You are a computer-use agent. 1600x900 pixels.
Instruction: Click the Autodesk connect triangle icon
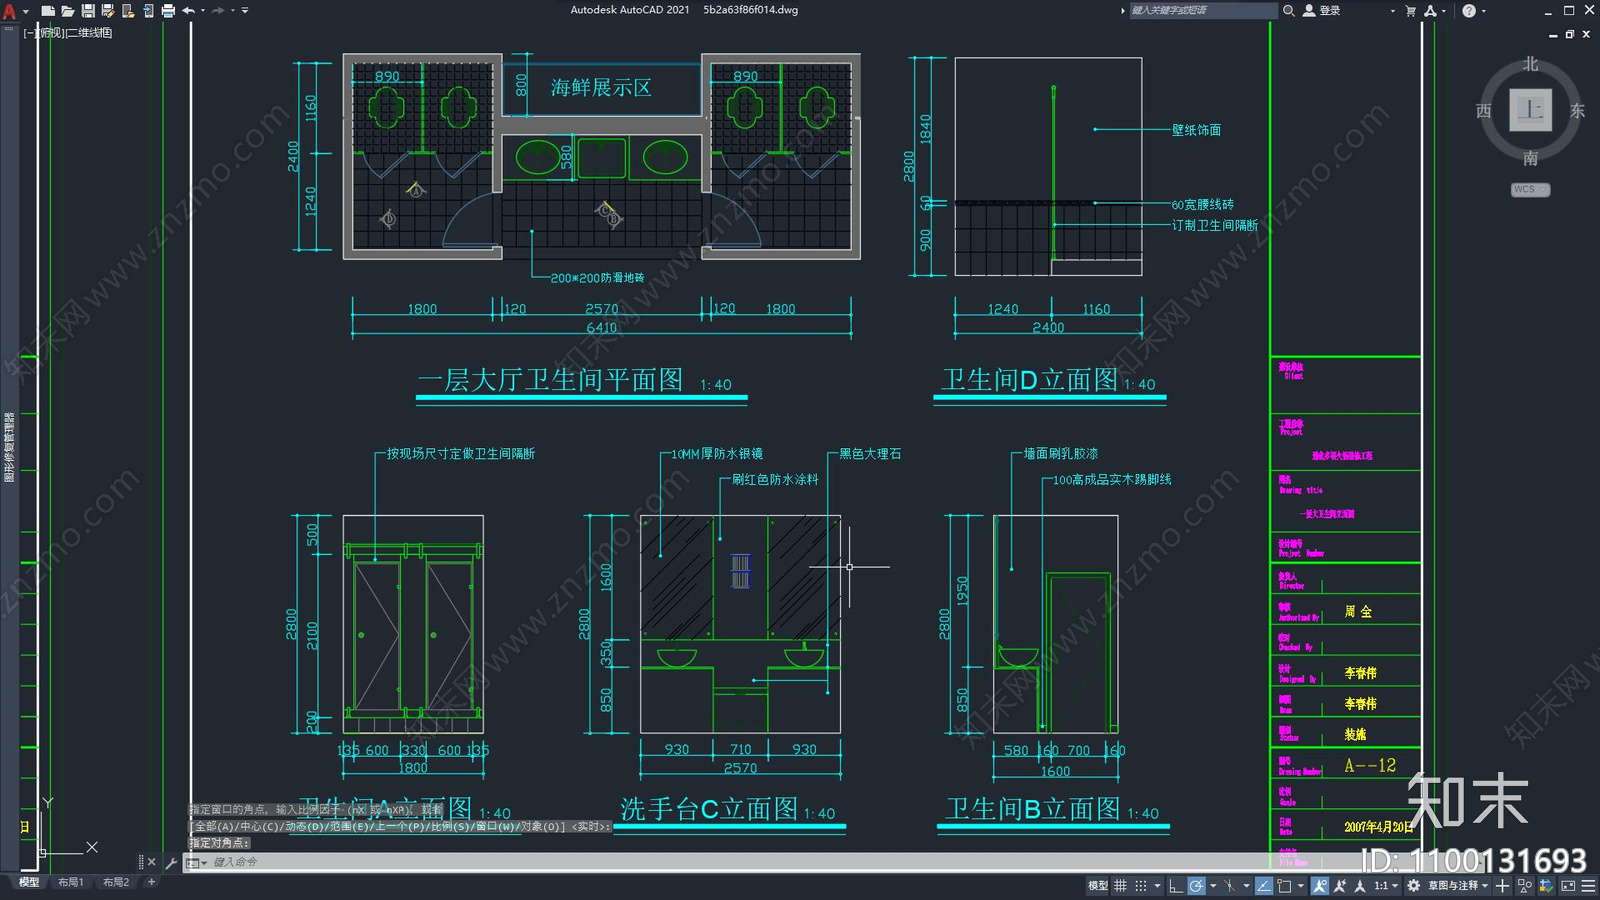[1431, 11]
